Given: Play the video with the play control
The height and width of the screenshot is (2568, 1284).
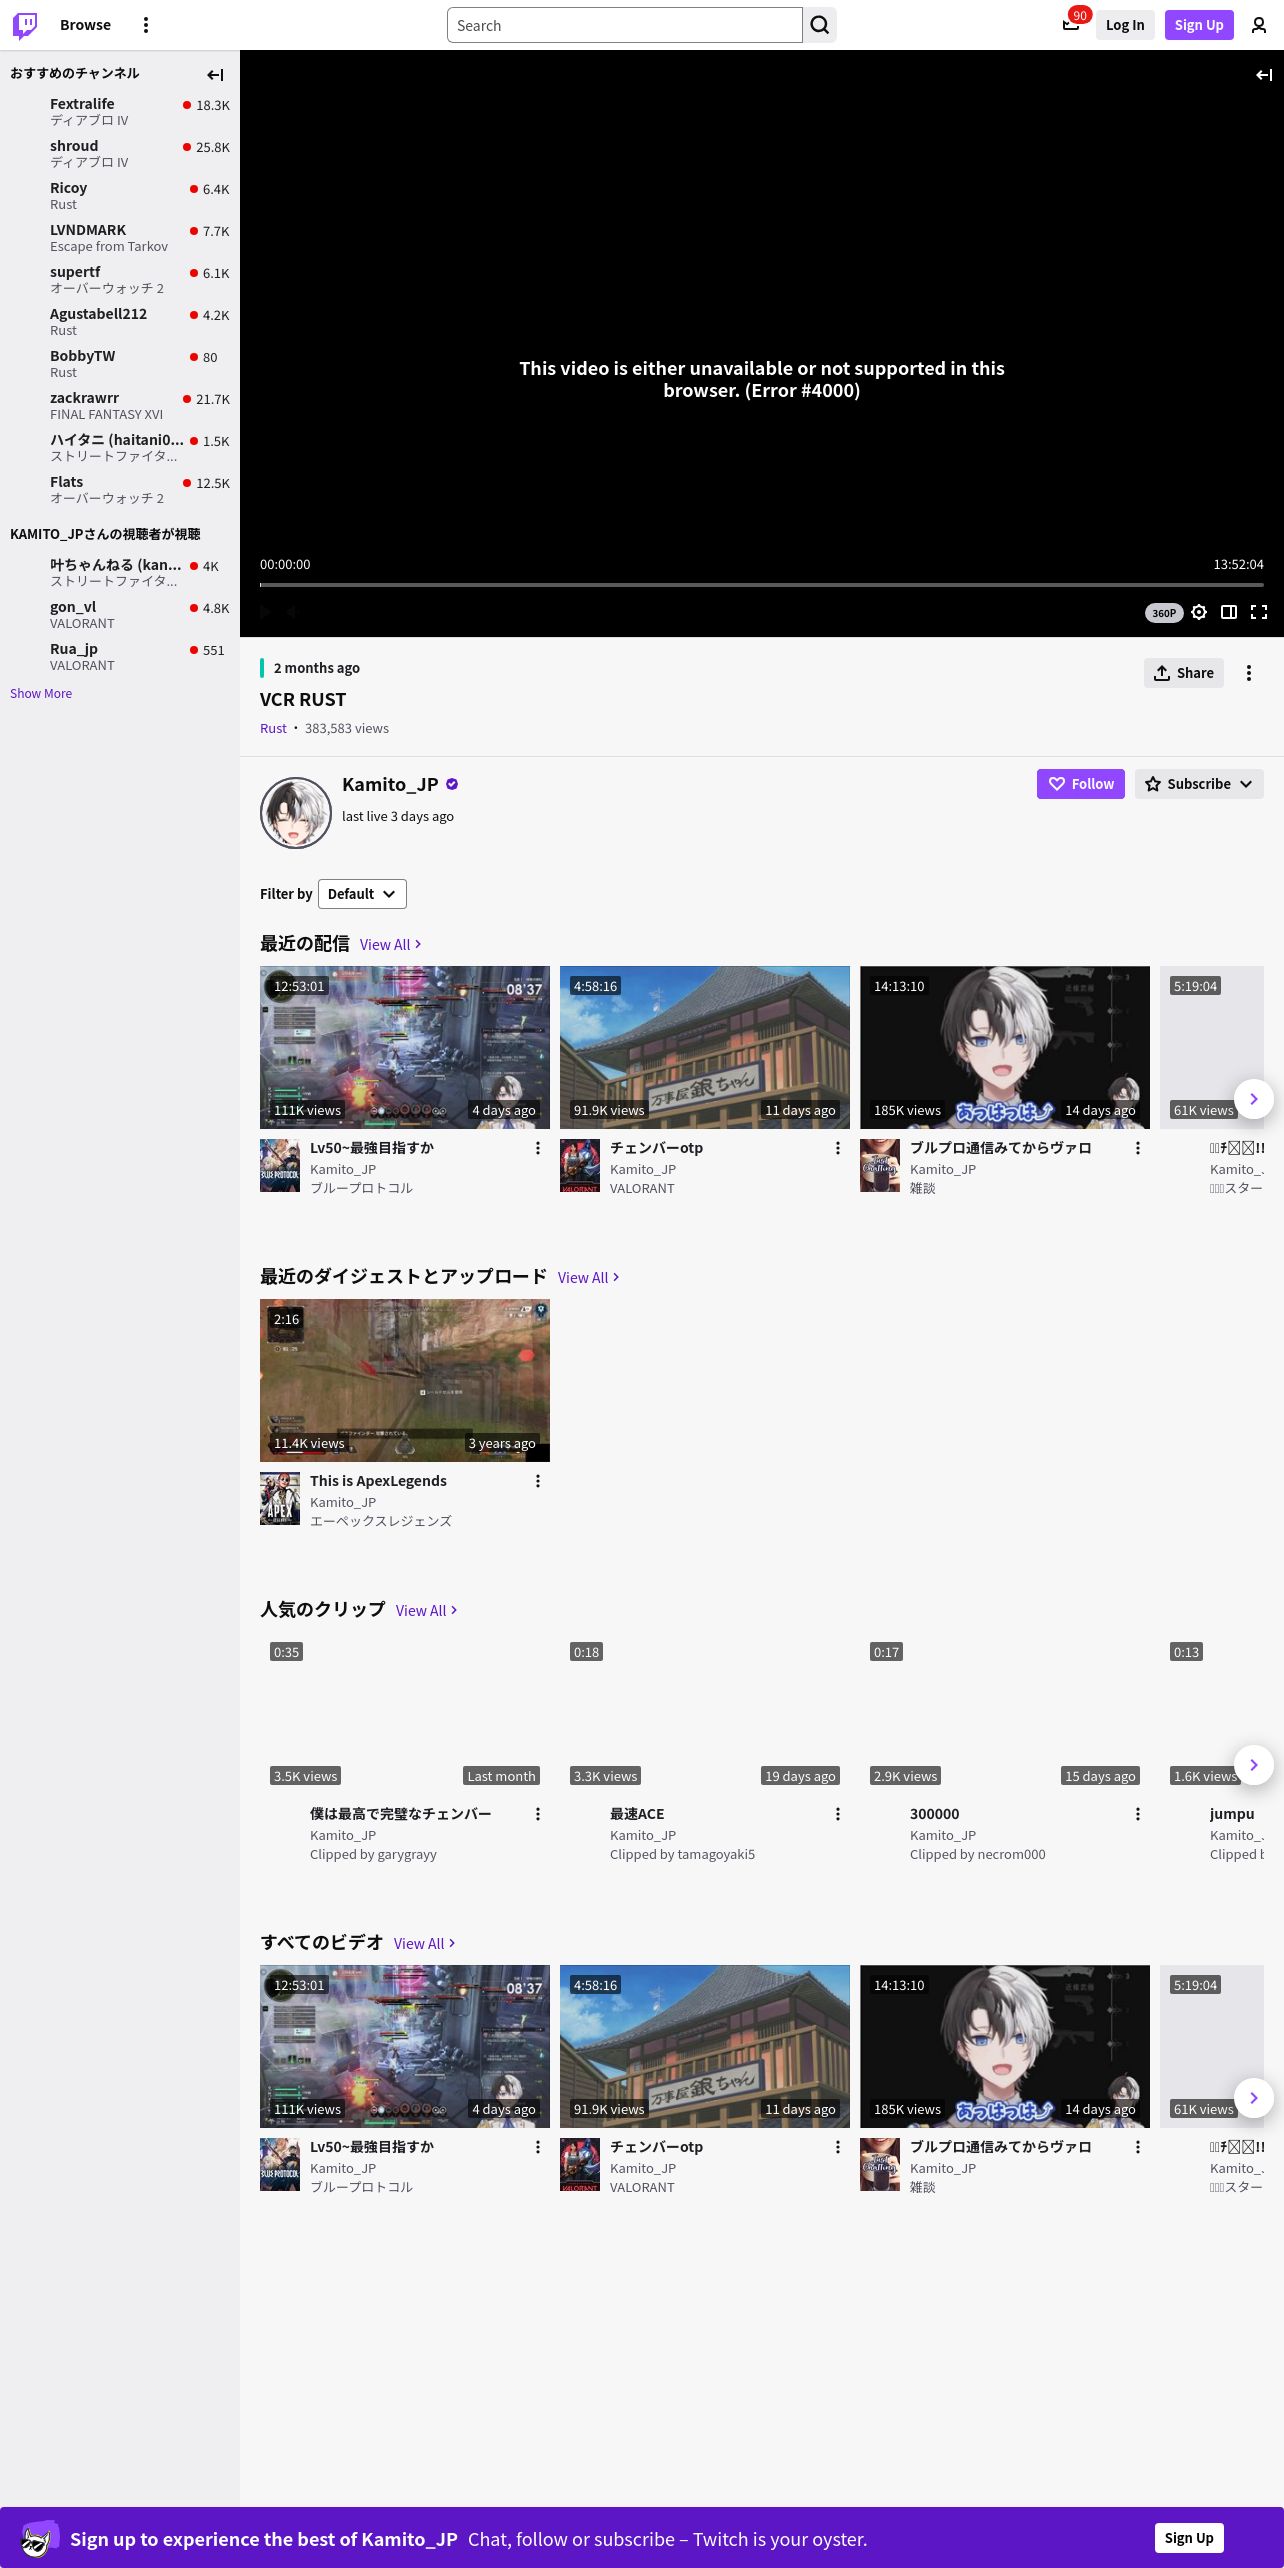Looking at the screenshot, I should [x=266, y=611].
